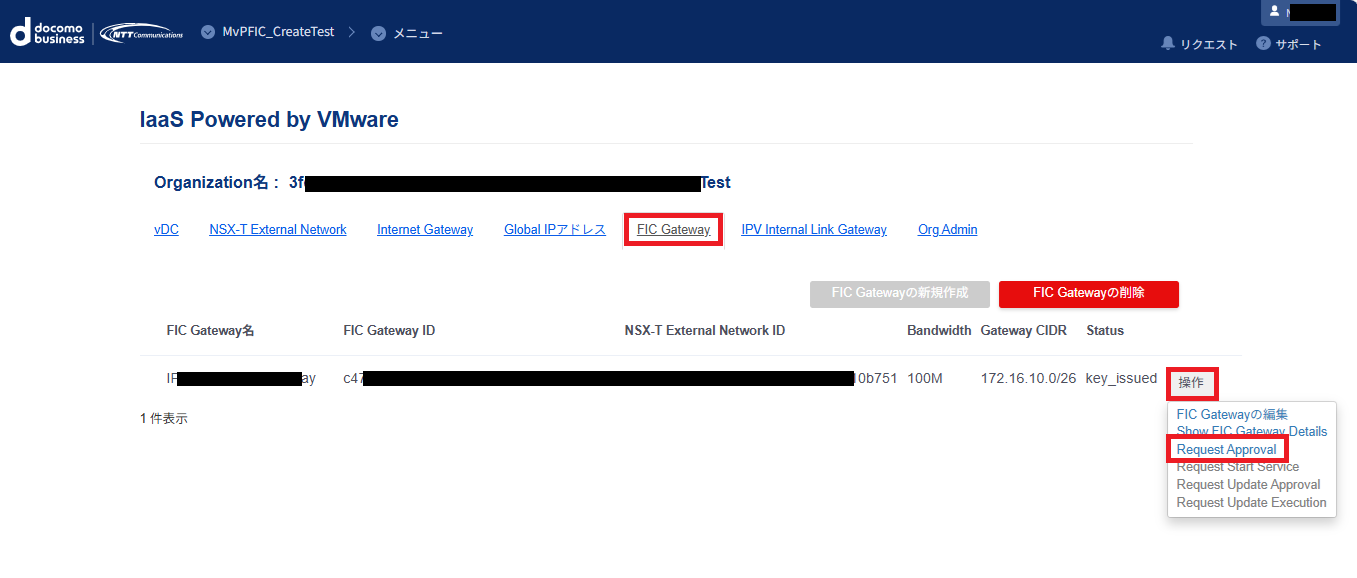Click the メニュー text in header

pyautogui.click(x=418, y=33)
